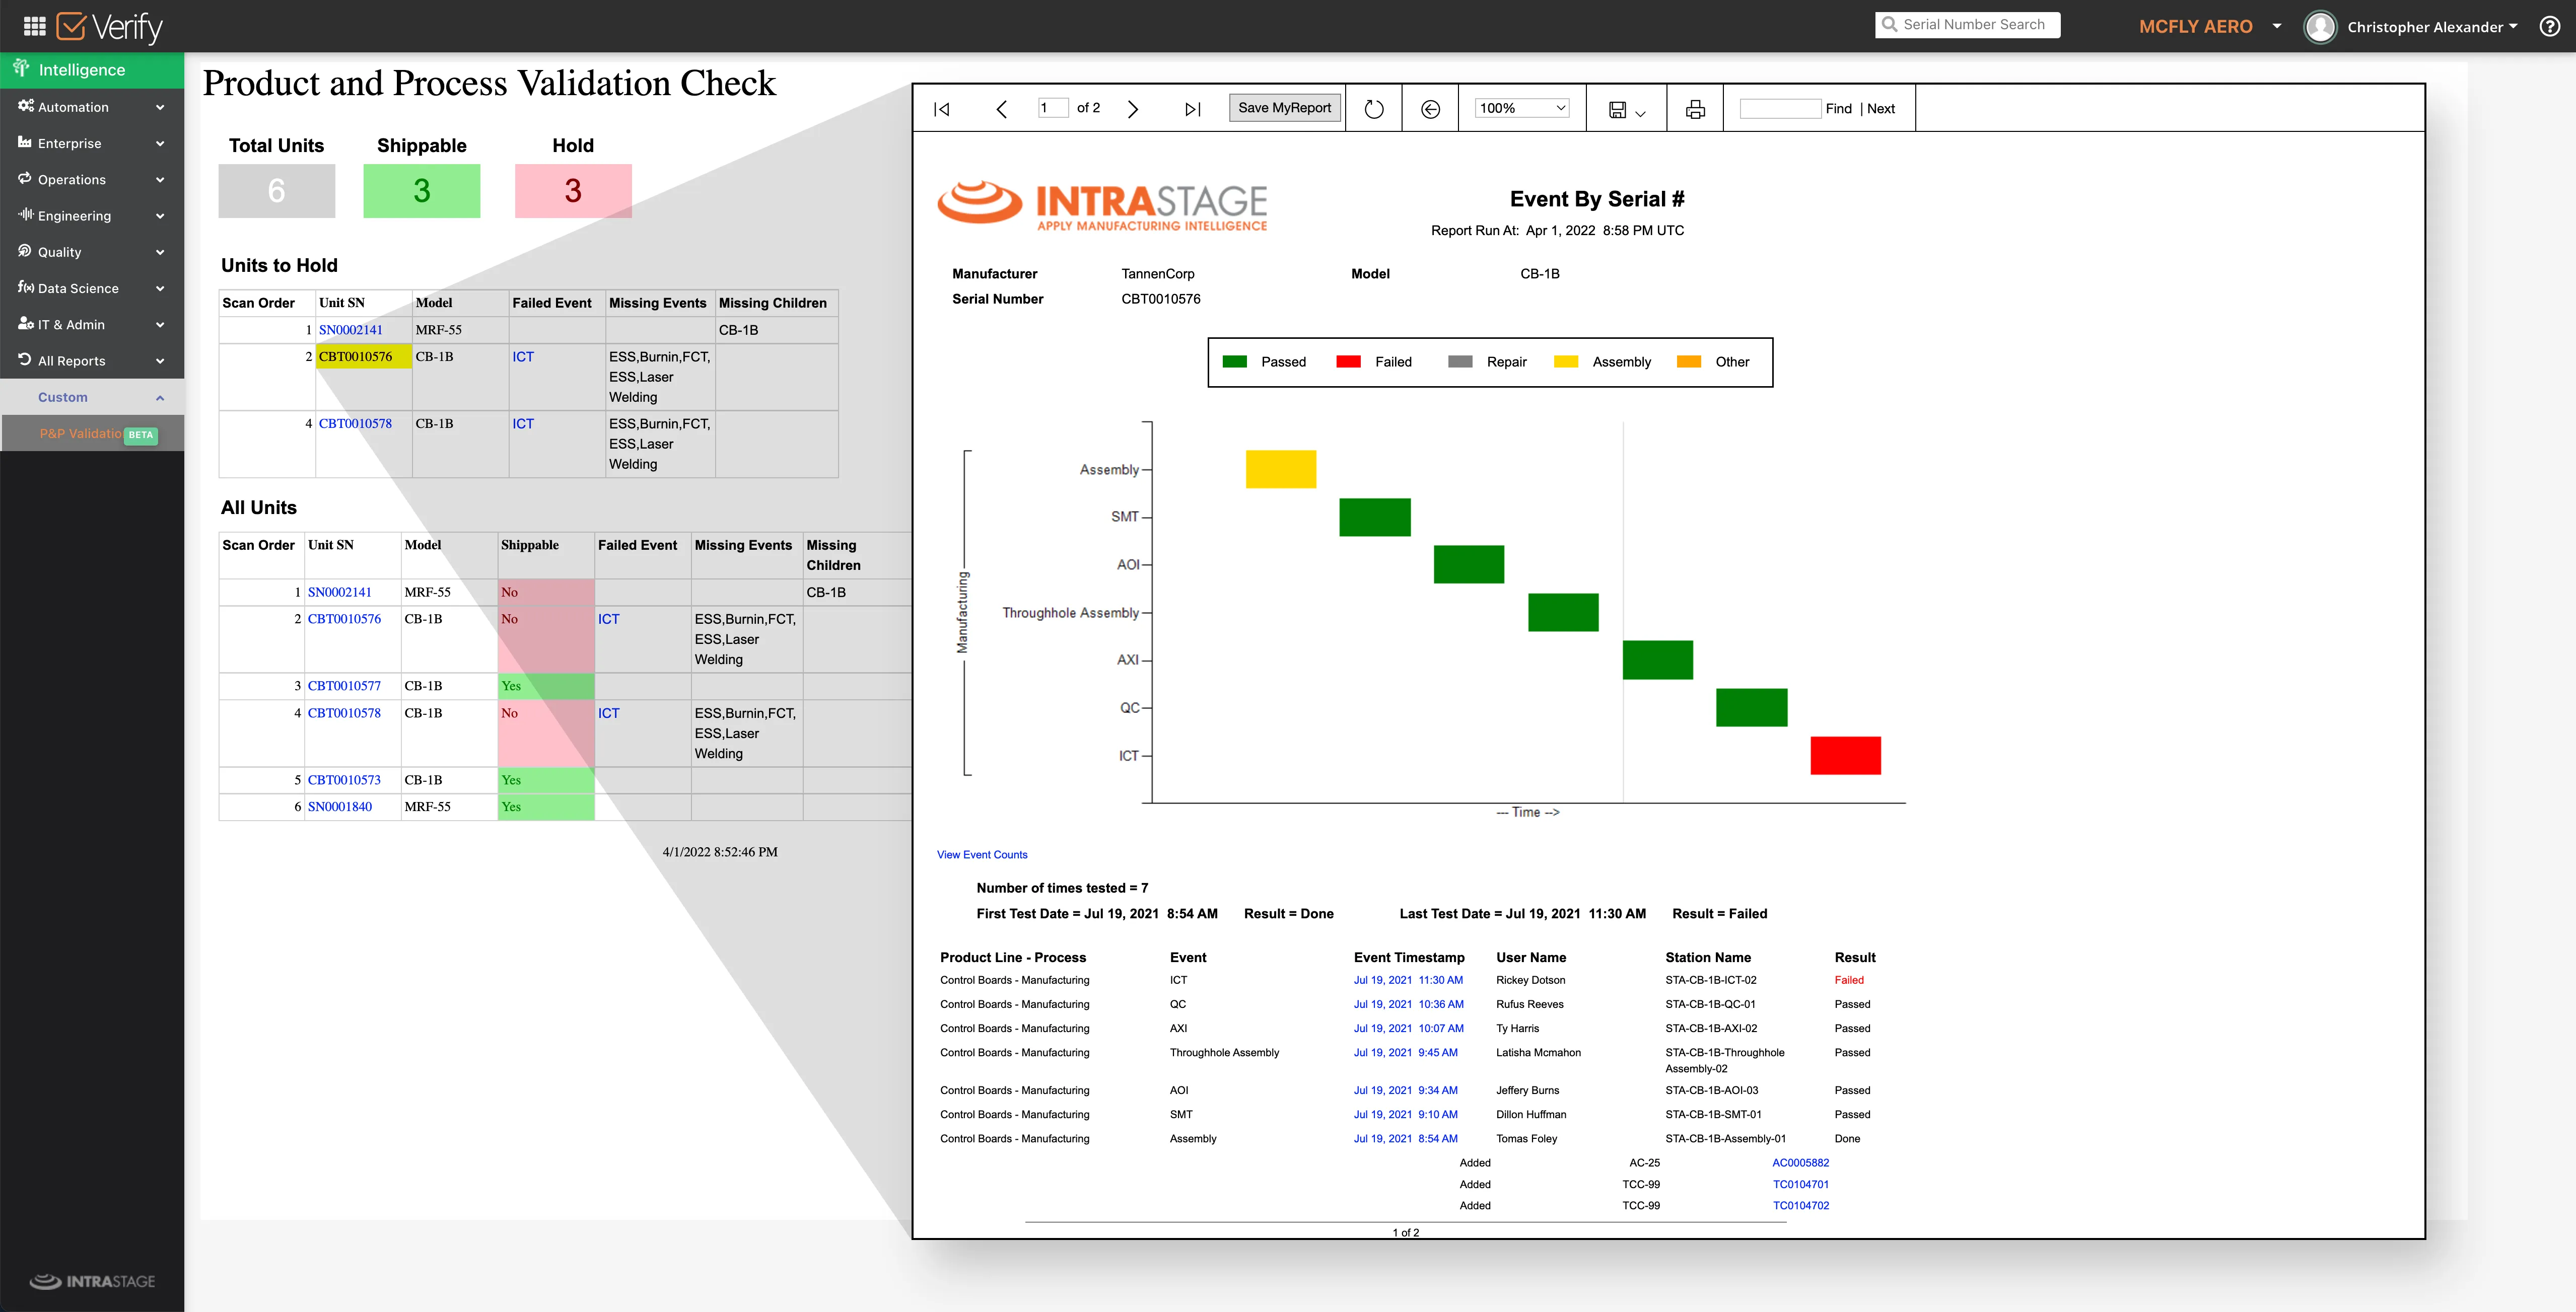This screenshot has width=2576, height=1312.
Task: Open Christopher Alexander user menu
Action: (2432, 27)
